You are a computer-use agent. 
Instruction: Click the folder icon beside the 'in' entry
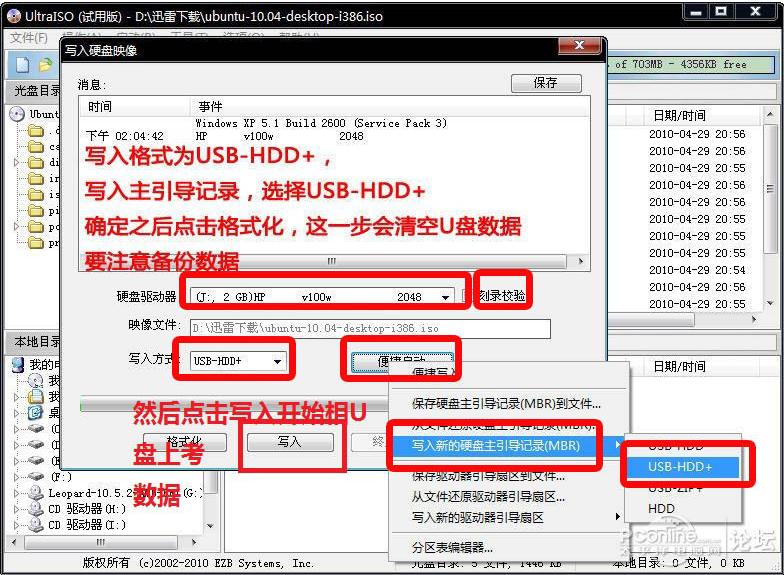click(36, 178)
